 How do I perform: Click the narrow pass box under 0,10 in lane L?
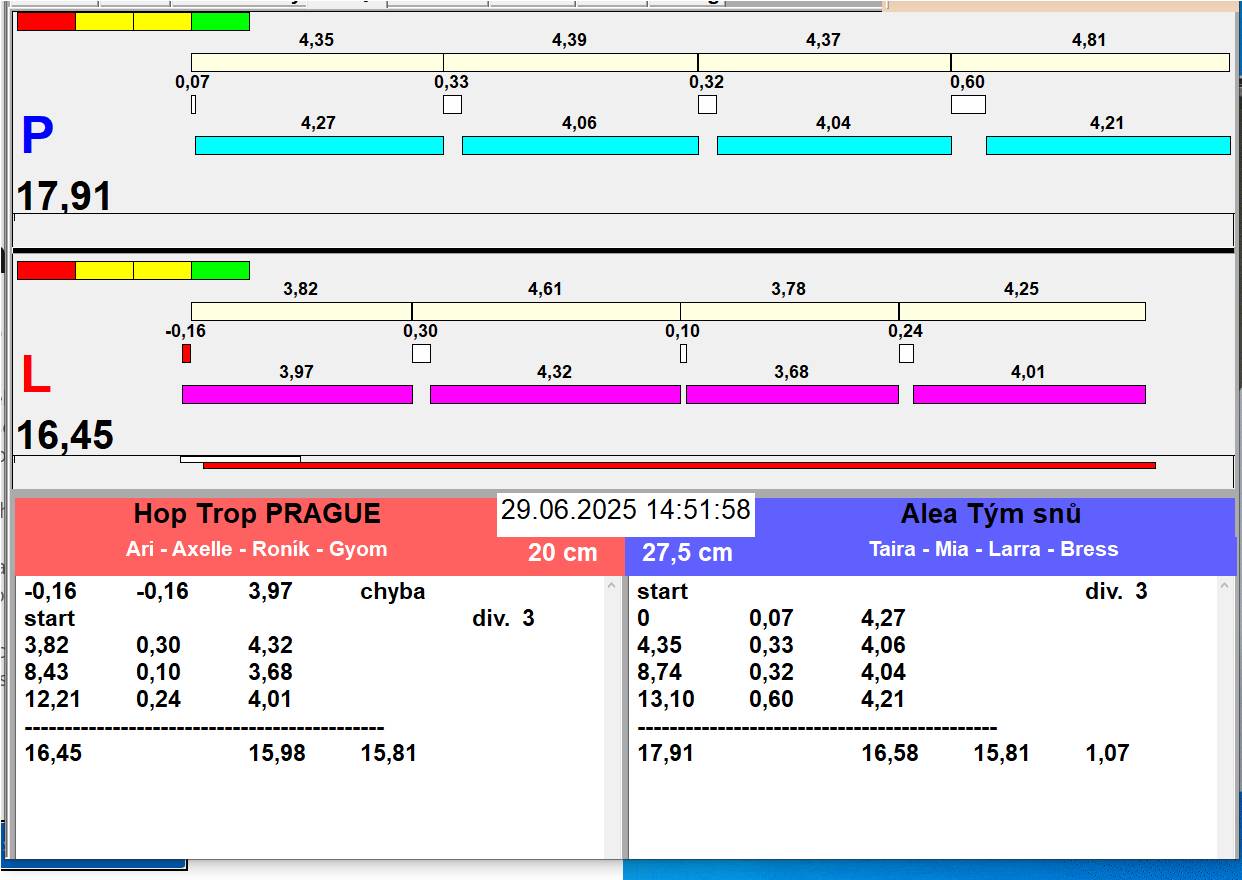click(x=683, y=353)
